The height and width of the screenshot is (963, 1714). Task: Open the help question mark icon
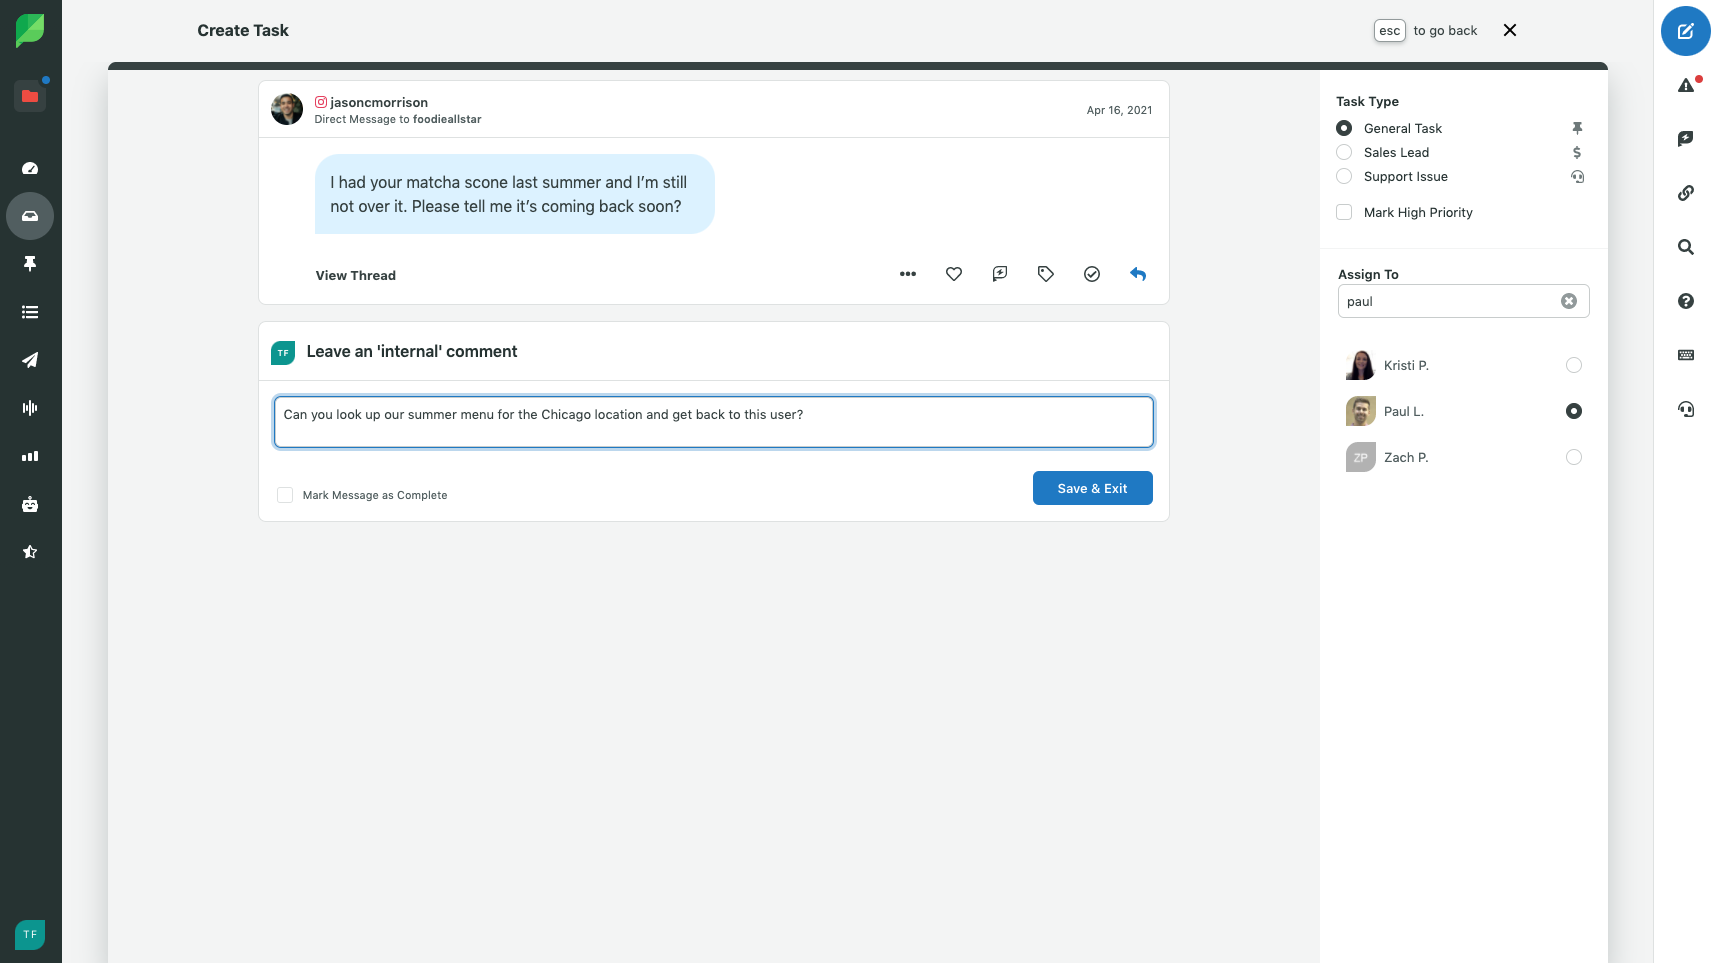click(x=1686, y=301)
